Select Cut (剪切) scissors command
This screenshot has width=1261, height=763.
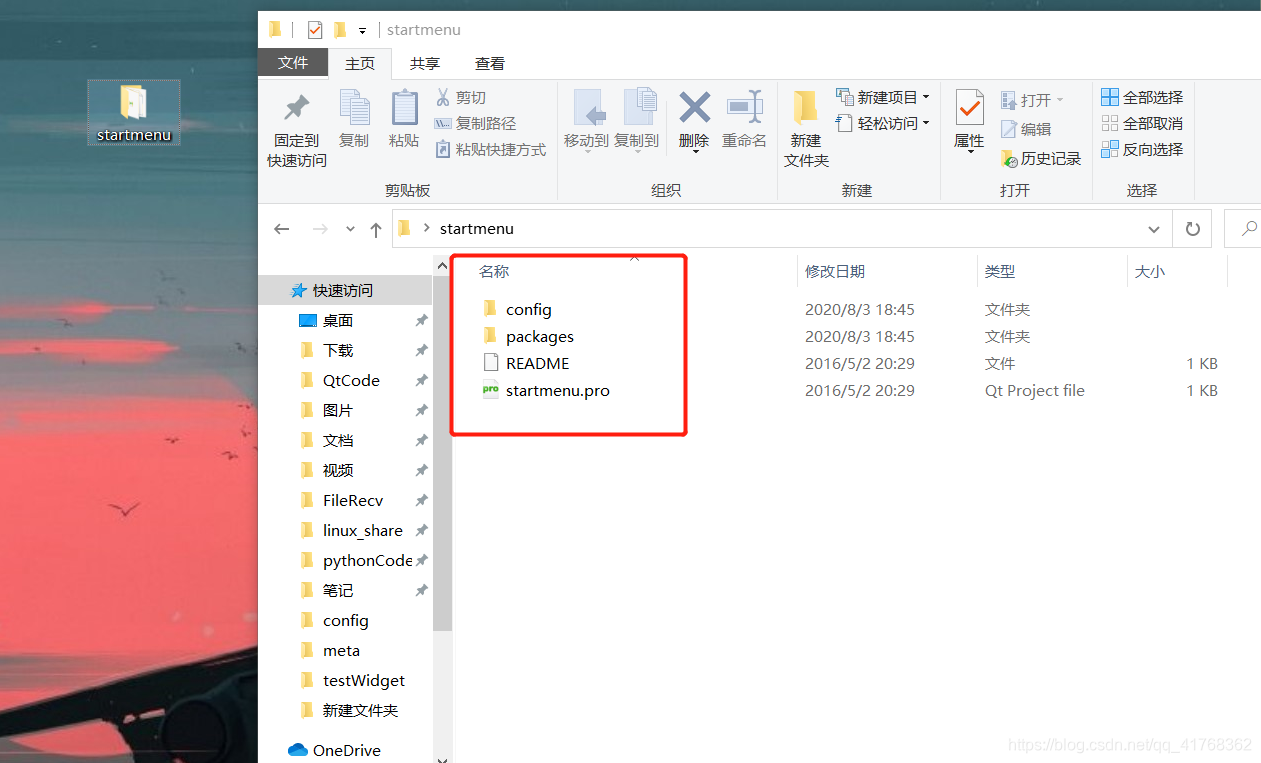click(x=460, y=97)
